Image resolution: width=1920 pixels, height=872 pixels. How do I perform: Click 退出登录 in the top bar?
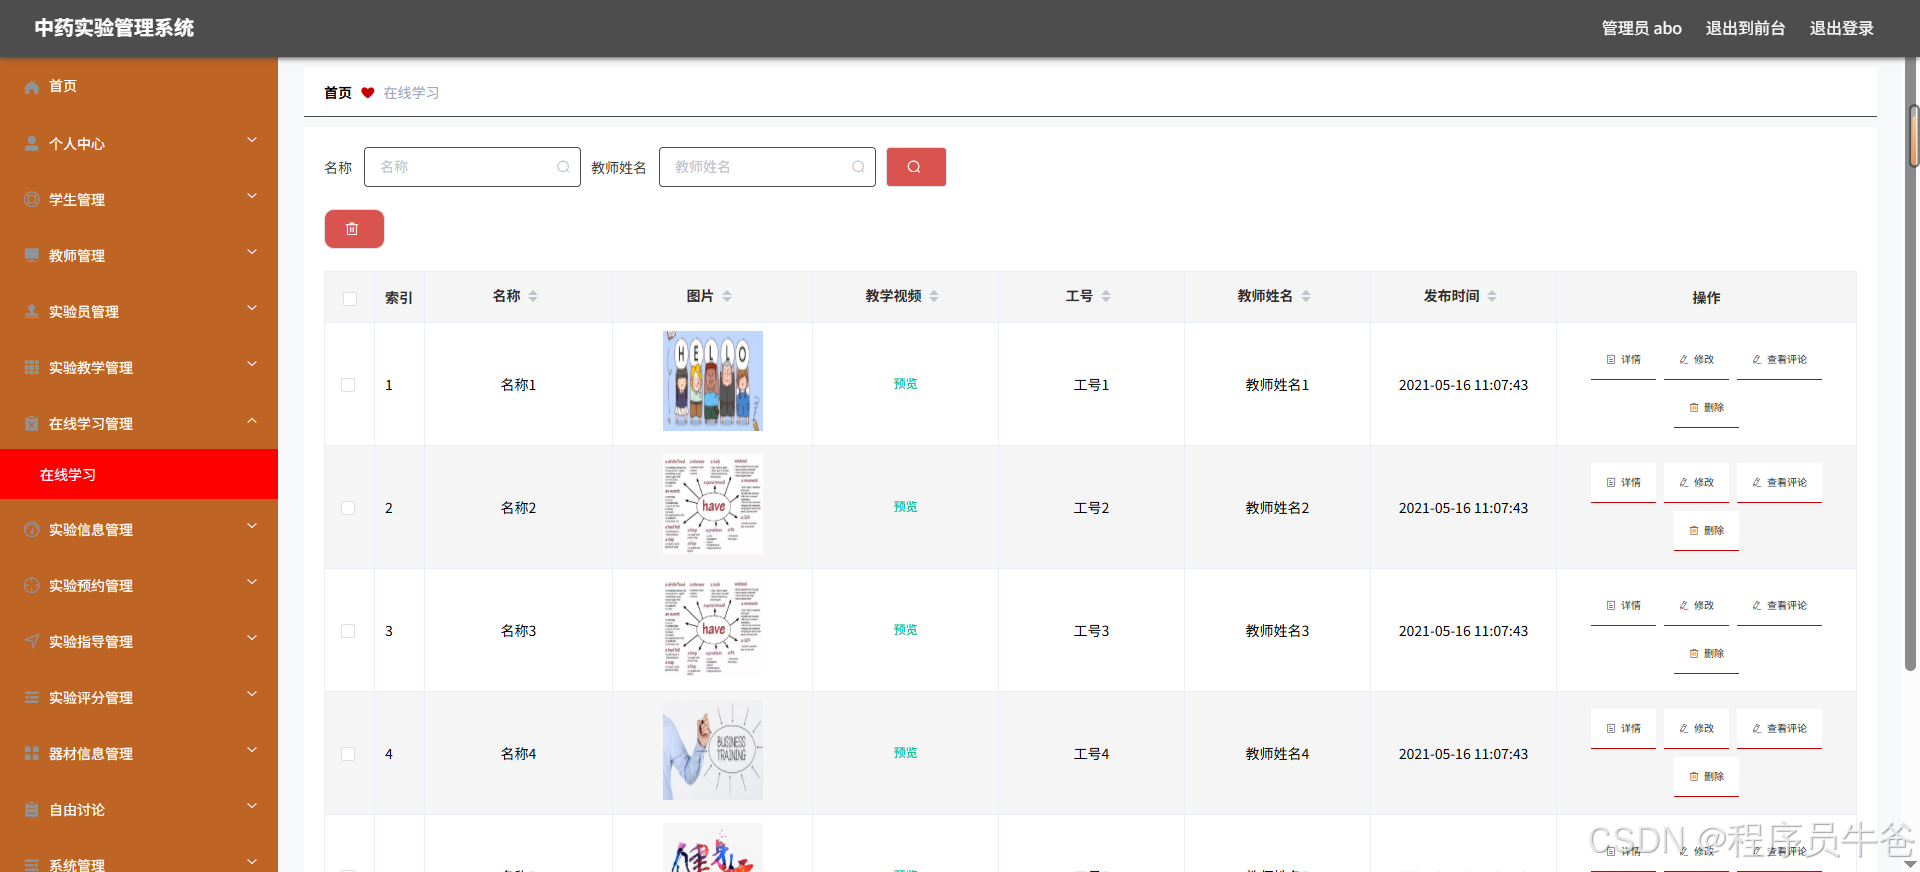pos(1841,28)
